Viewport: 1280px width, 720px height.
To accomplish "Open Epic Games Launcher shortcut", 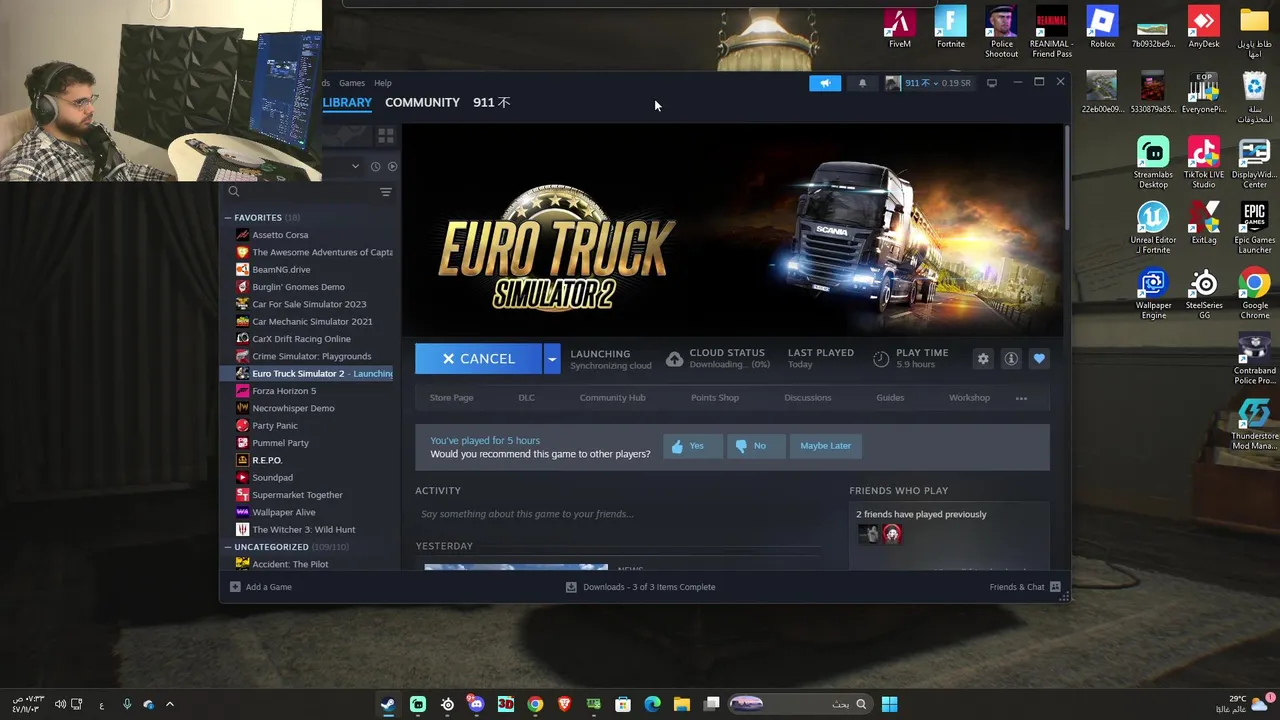I will (x=1254, y=228).
